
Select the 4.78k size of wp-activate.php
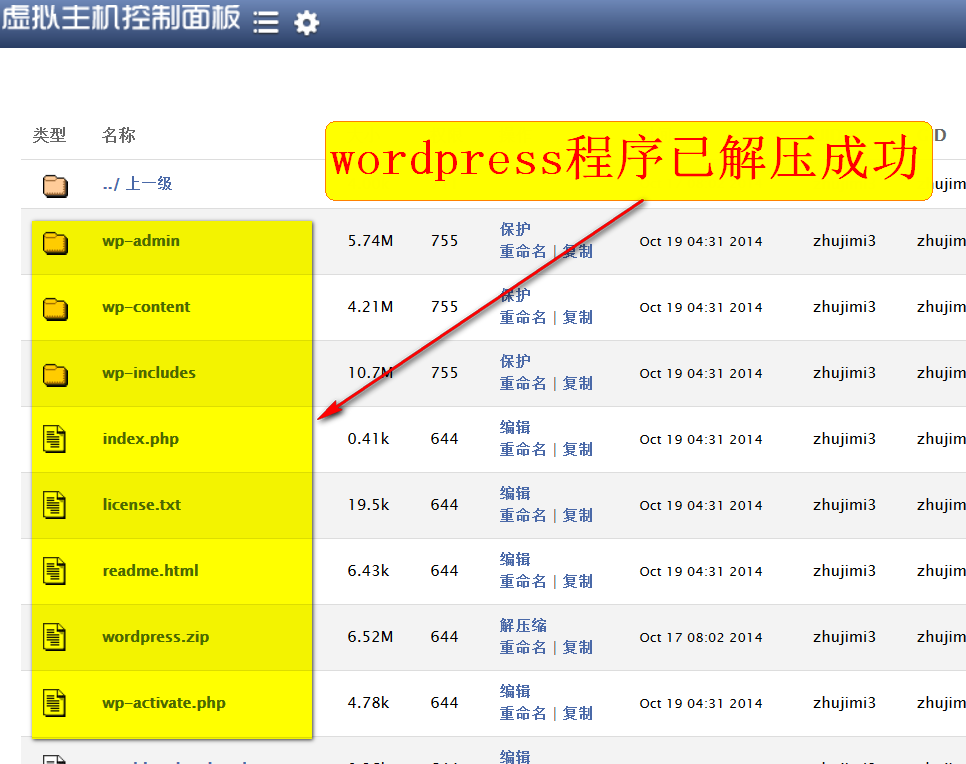point(368,702)
